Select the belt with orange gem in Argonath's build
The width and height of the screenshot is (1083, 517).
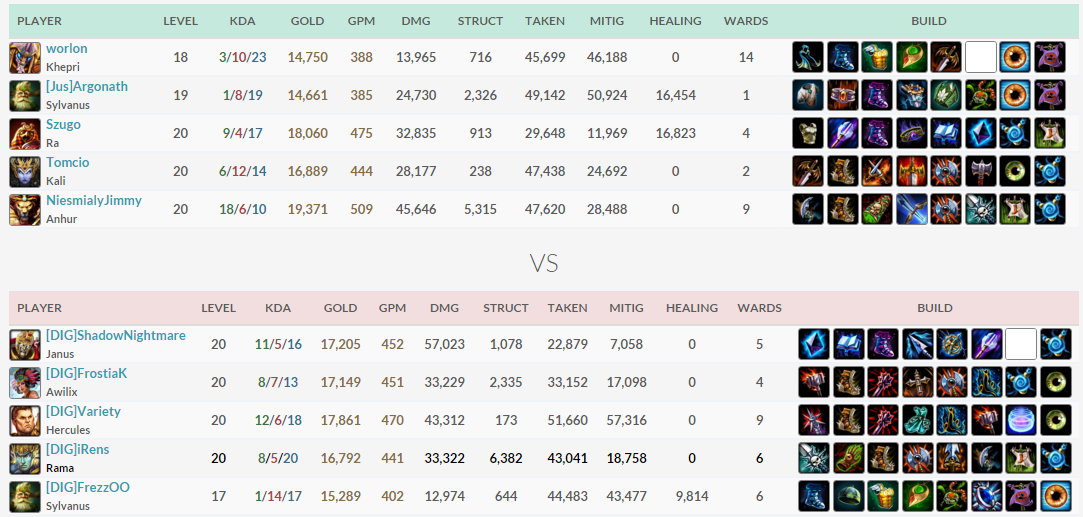pyautogui.click(x=842, y=95)
